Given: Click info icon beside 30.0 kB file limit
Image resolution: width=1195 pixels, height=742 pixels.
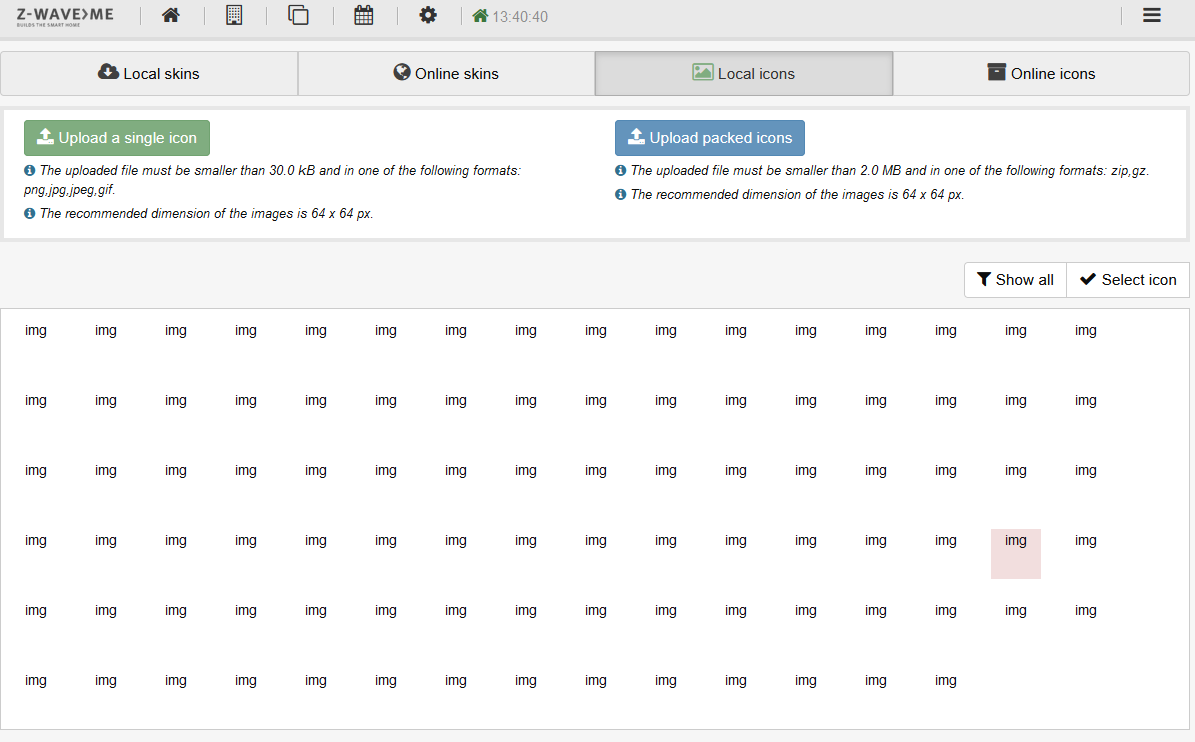Looking at the screenshot, I should click(x=29, y=171).
